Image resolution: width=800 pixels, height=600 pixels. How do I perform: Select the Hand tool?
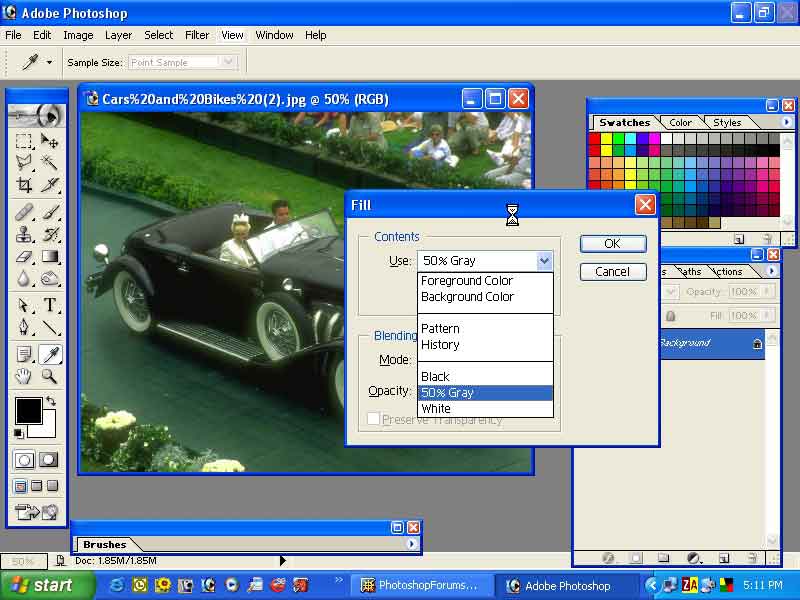click(24, 377)
